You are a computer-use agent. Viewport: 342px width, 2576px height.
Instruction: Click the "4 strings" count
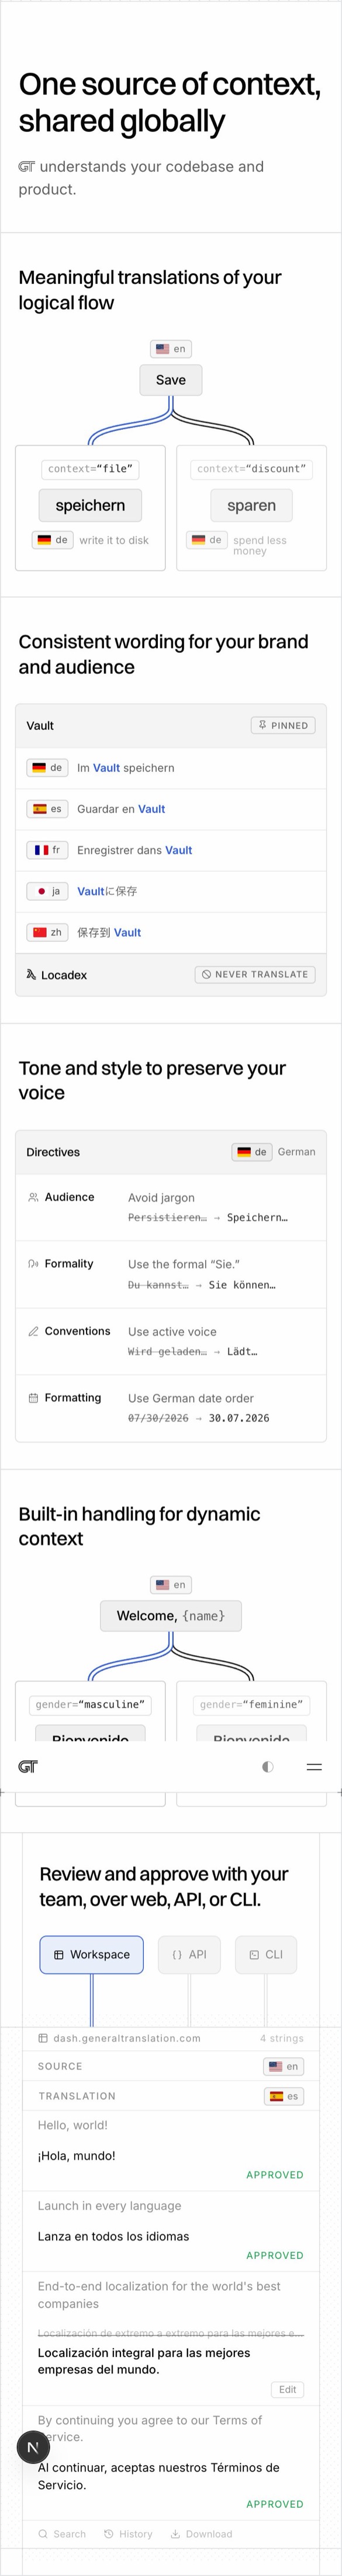pos(282,2038)
